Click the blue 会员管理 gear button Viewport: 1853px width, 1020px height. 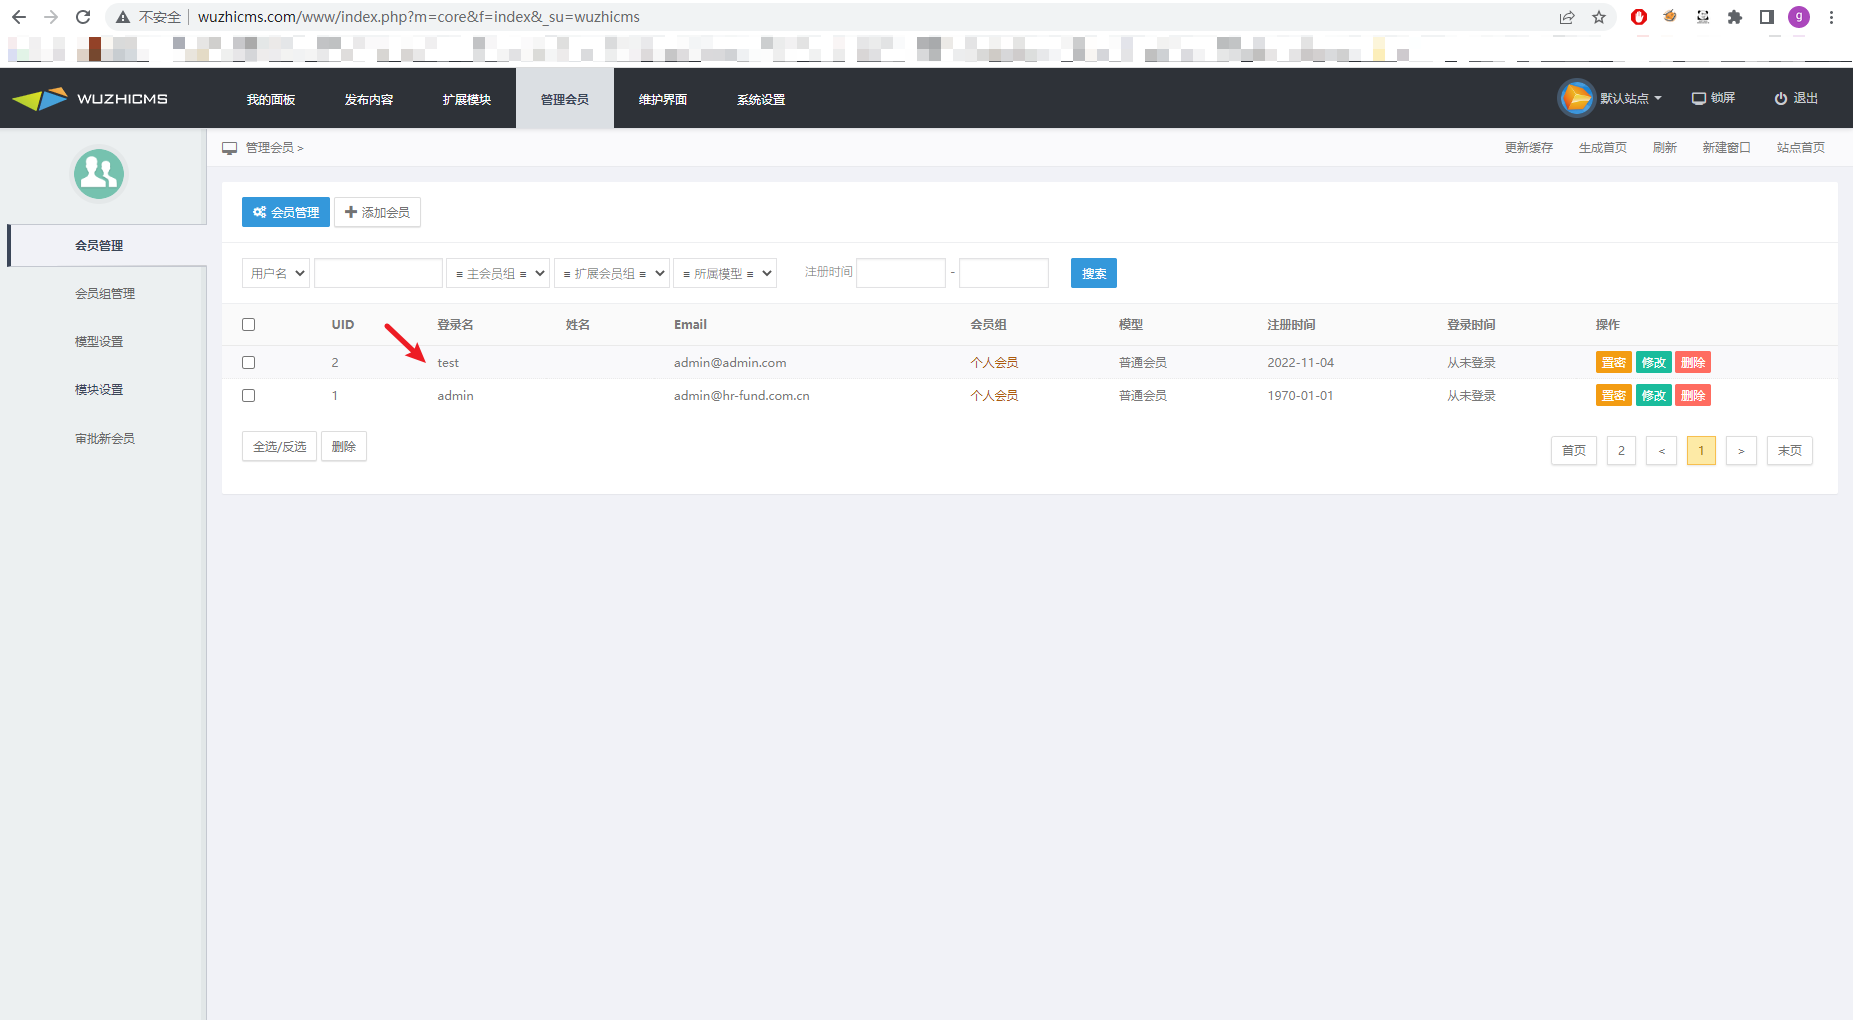coord(286,212)
